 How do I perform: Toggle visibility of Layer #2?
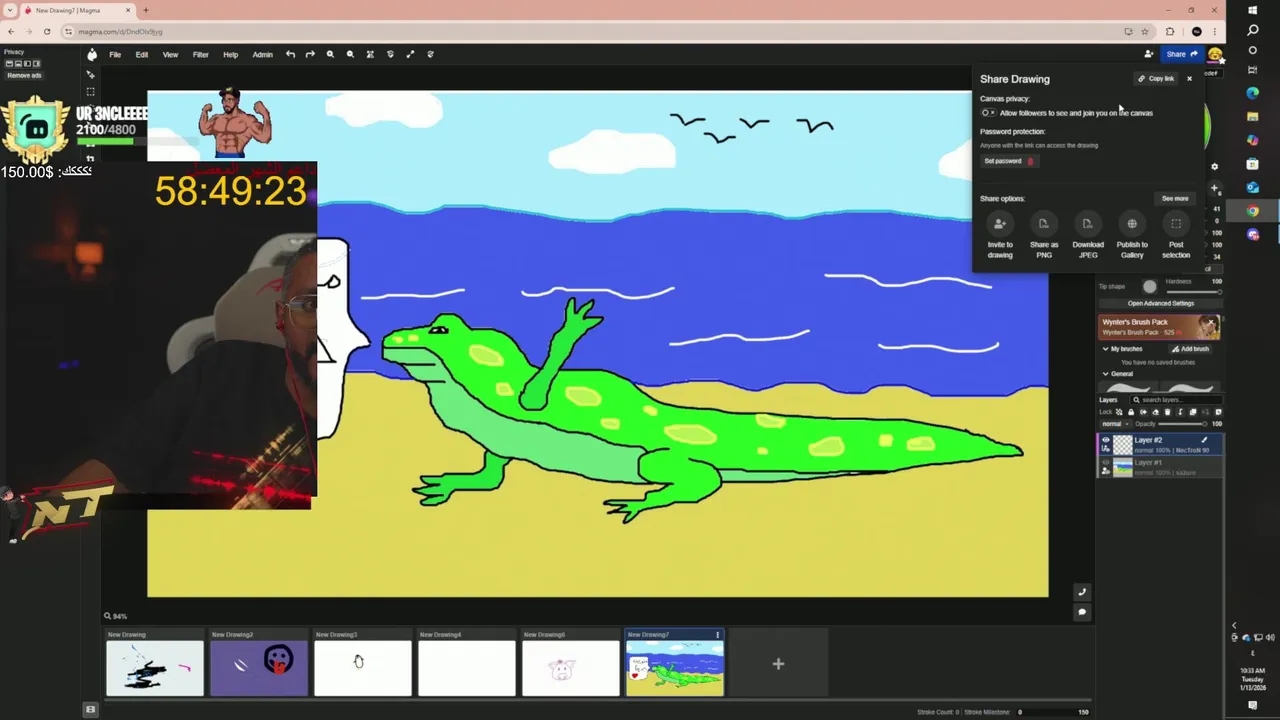pyautogui.click(x=1105, y=440)
